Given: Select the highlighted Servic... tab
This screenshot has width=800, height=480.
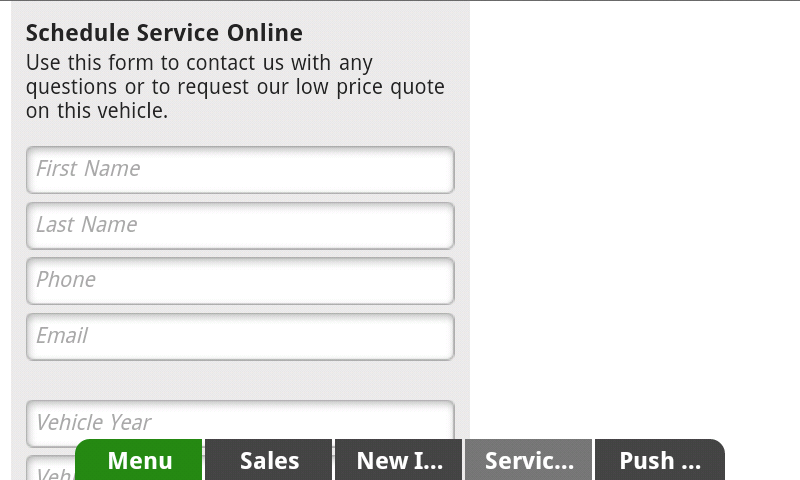Looking at the screenshot, I should (x=529, y=460).
